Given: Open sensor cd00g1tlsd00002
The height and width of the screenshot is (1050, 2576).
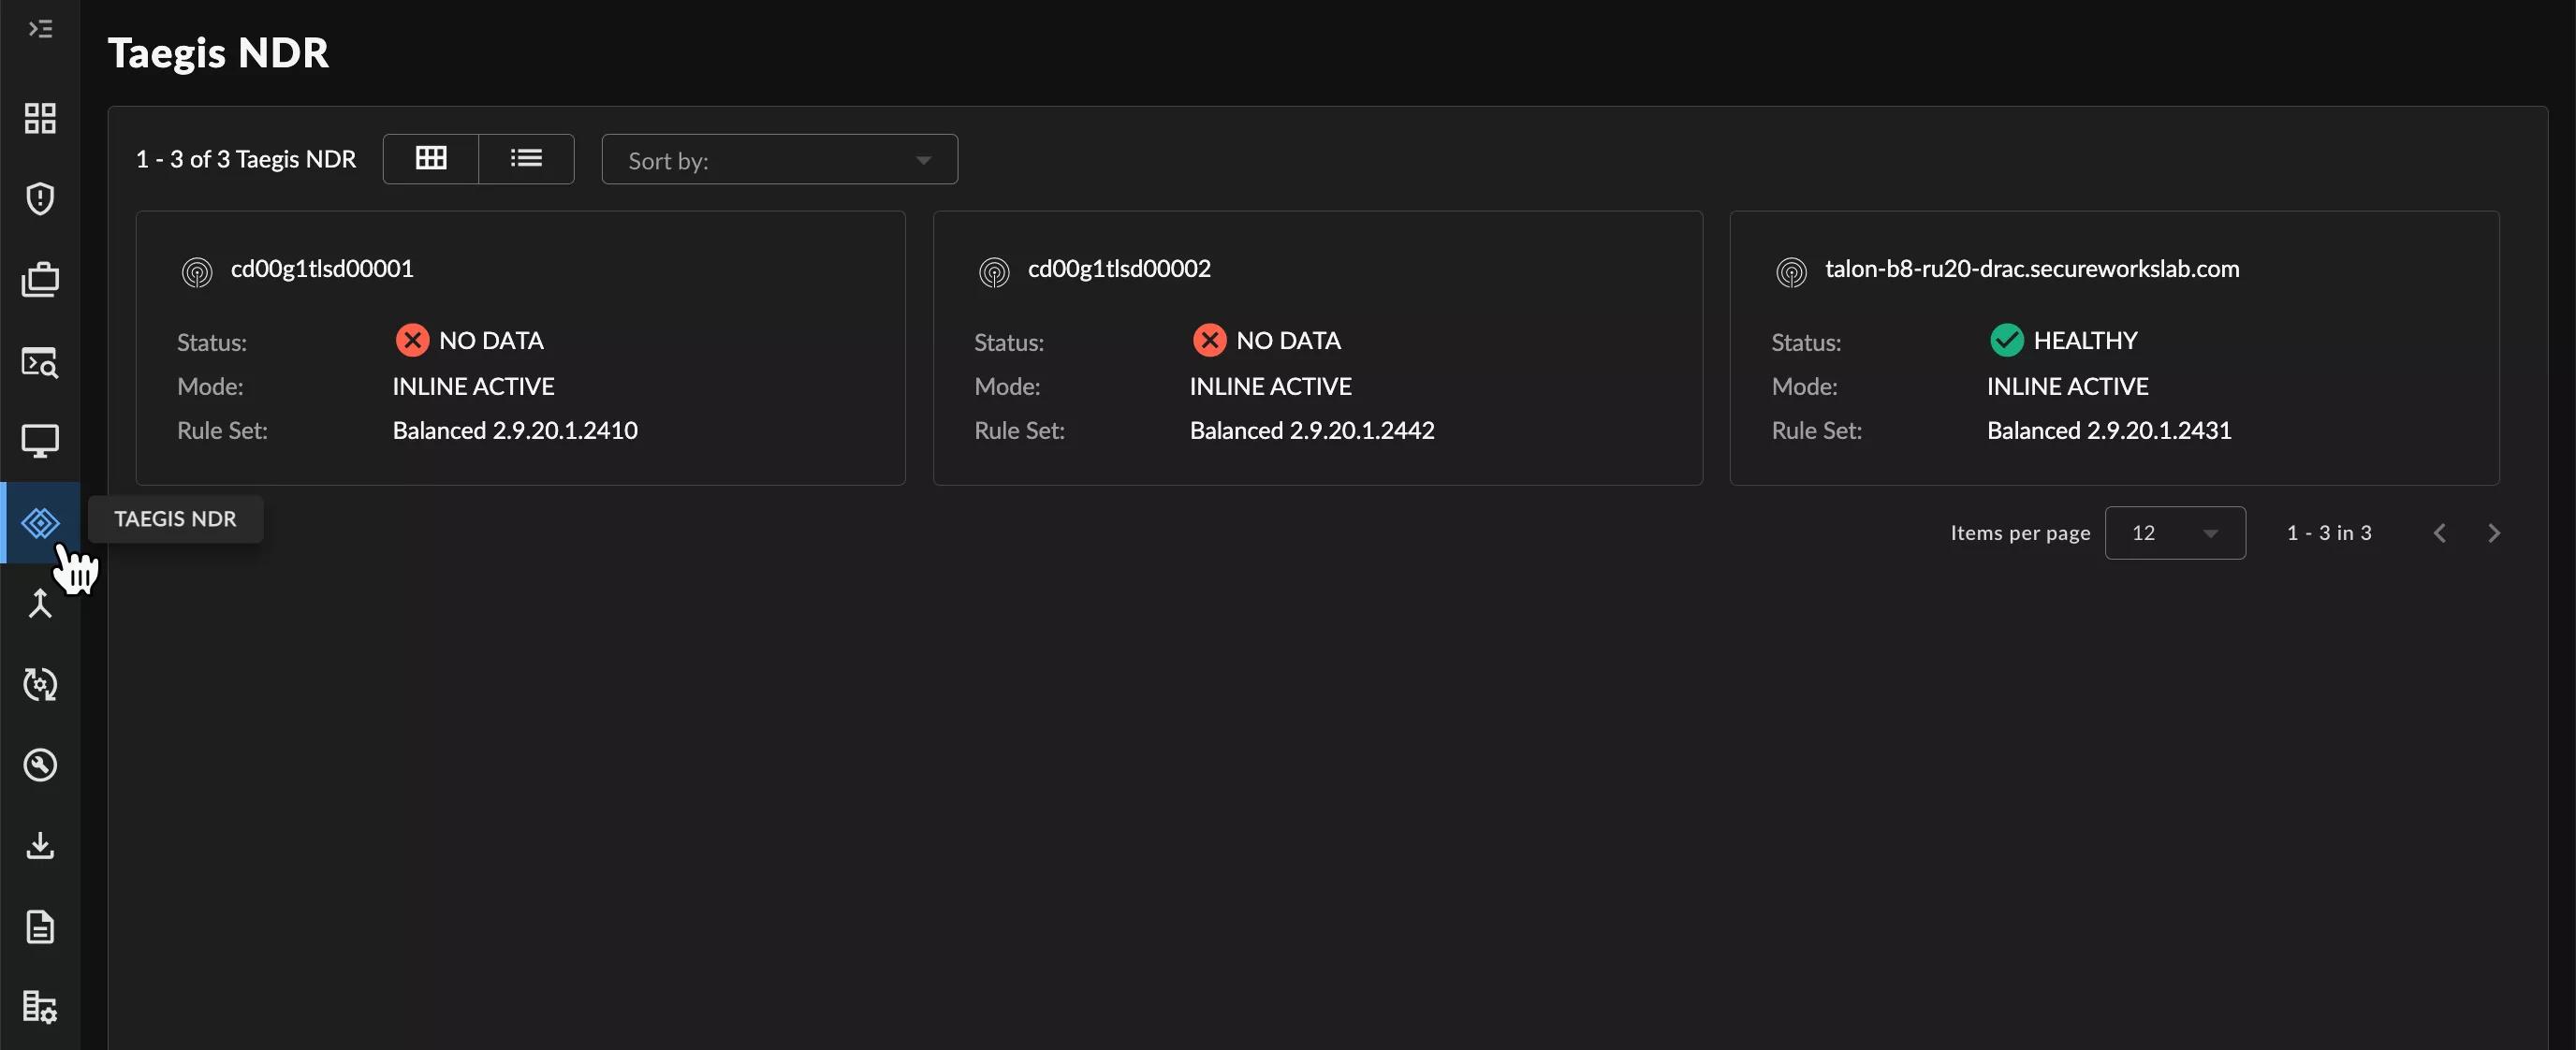Looking at the screenshot, I should click(x=1119, y=269).
